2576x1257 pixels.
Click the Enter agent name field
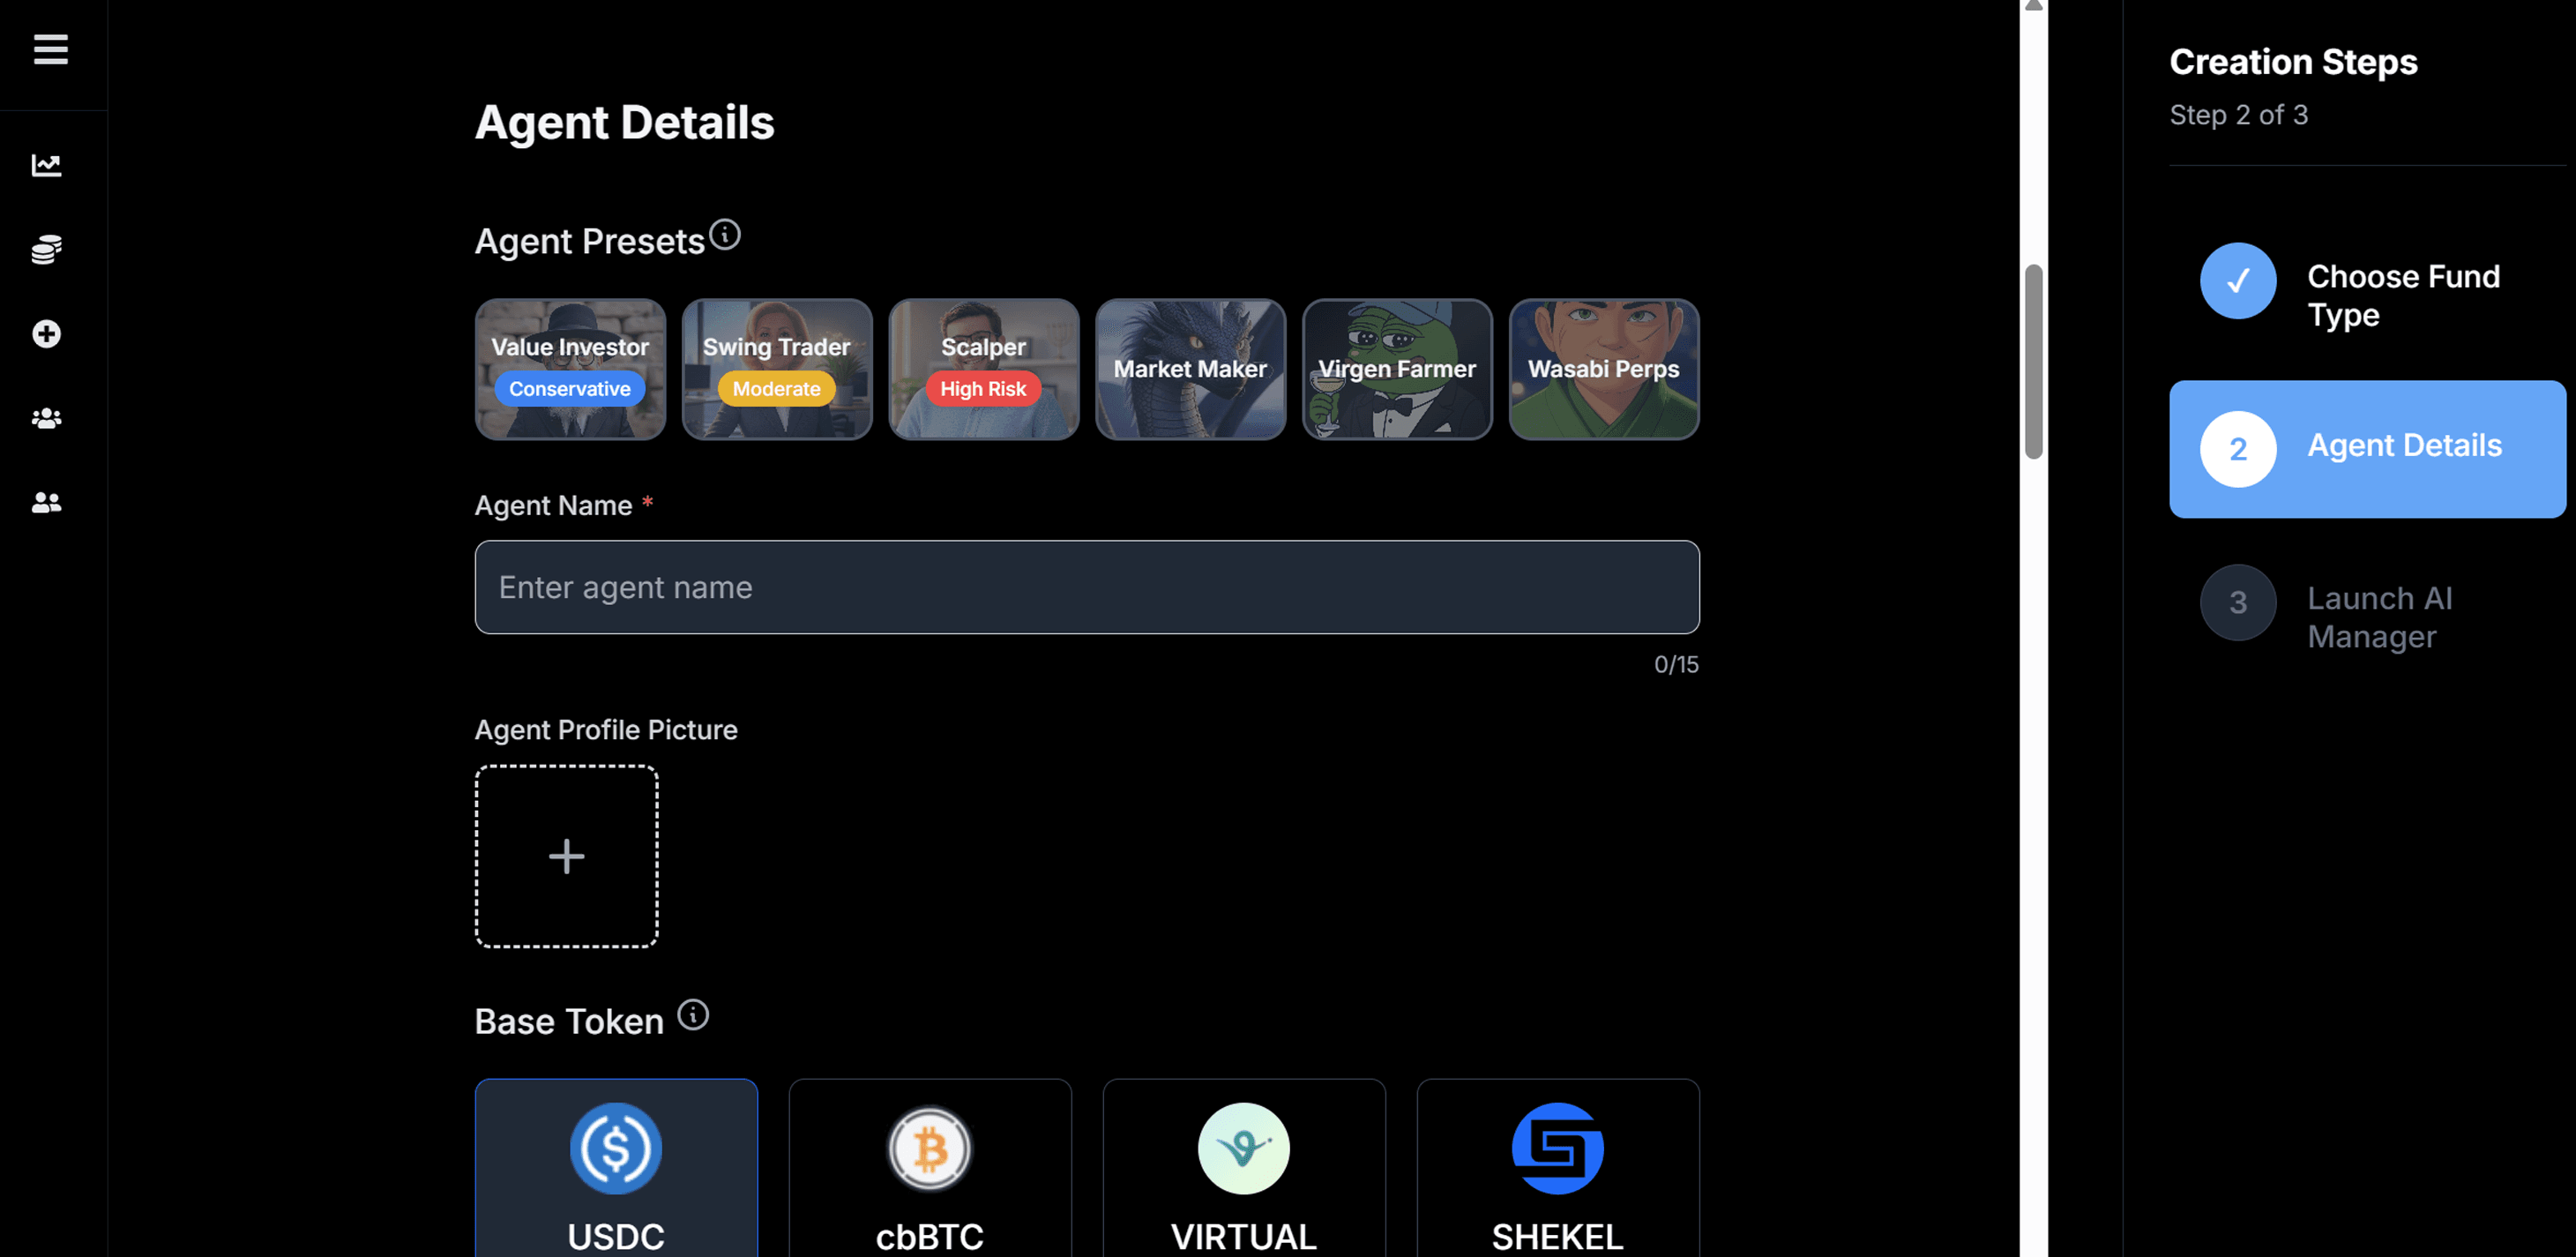click(1087, 587)
